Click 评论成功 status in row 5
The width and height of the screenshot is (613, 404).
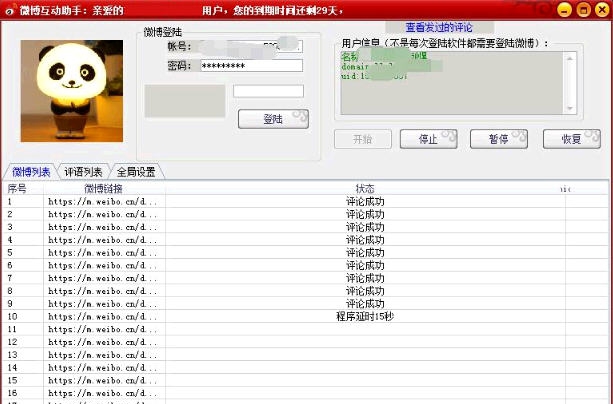pos(365,253)
